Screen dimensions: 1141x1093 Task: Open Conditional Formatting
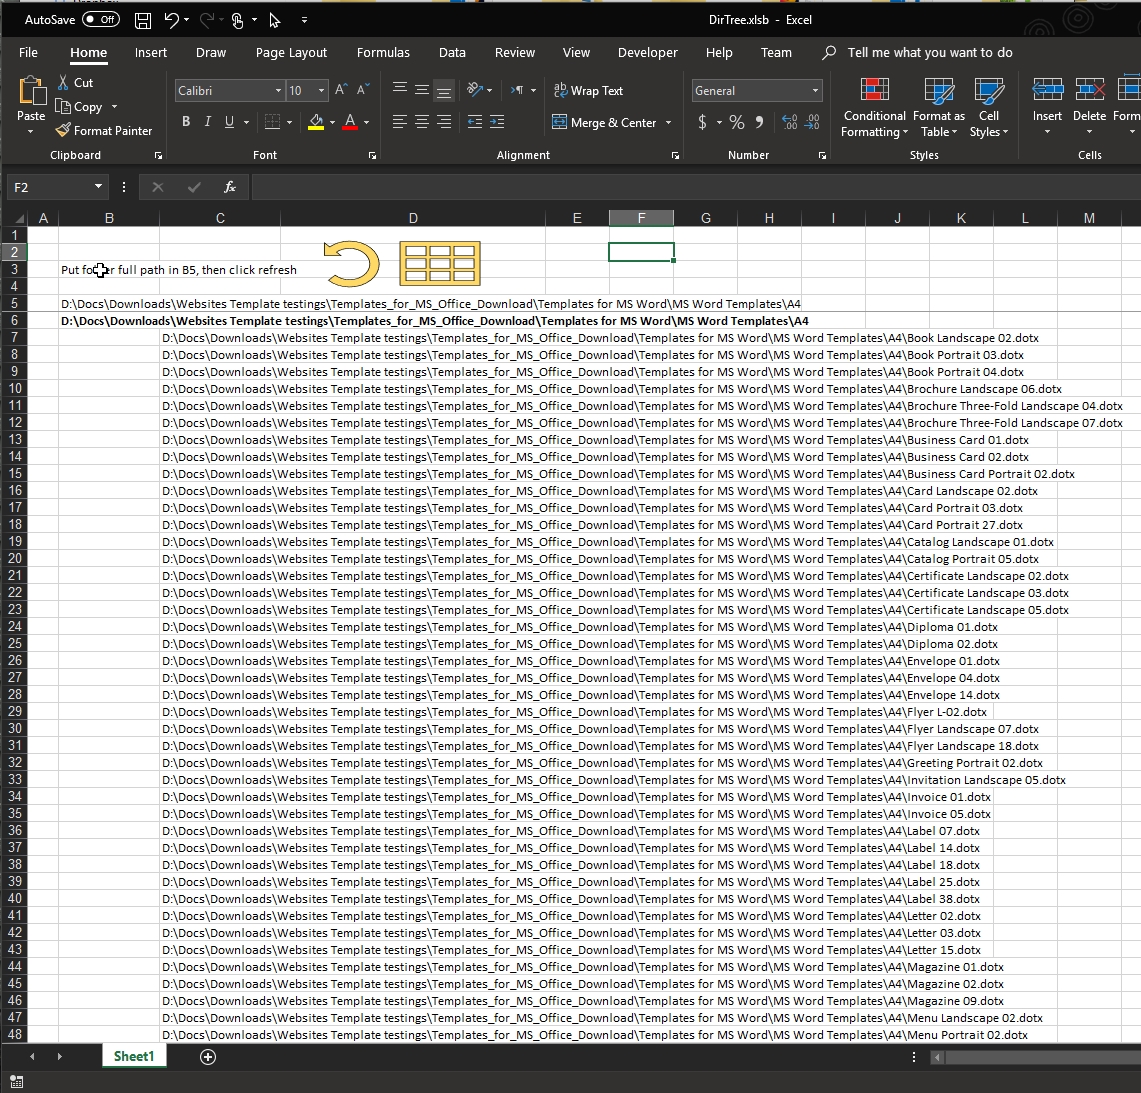click(x=874, y=108)
